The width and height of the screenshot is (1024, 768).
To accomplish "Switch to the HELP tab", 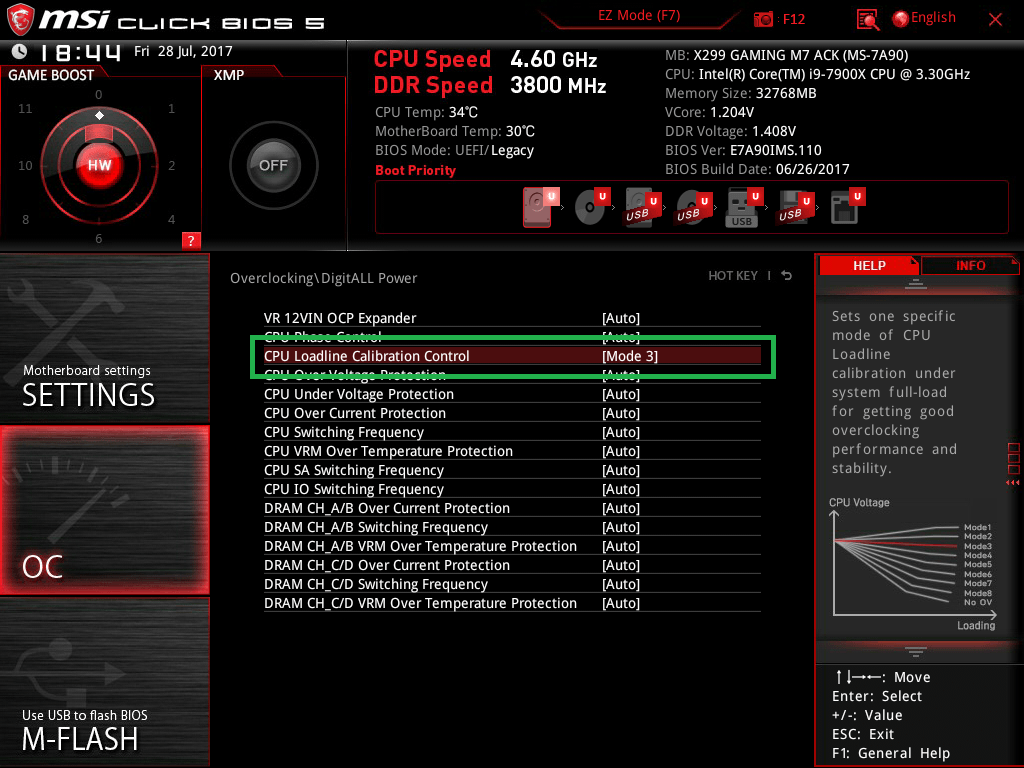I will coord(869,265).
